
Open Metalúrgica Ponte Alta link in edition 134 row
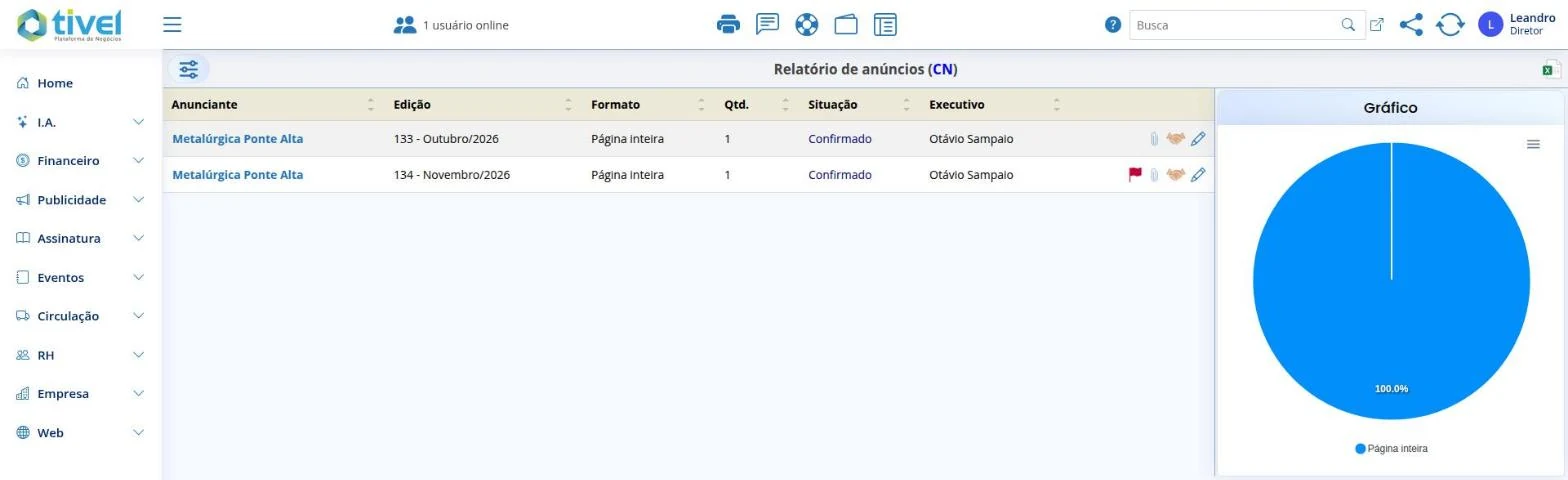(238, 175)
